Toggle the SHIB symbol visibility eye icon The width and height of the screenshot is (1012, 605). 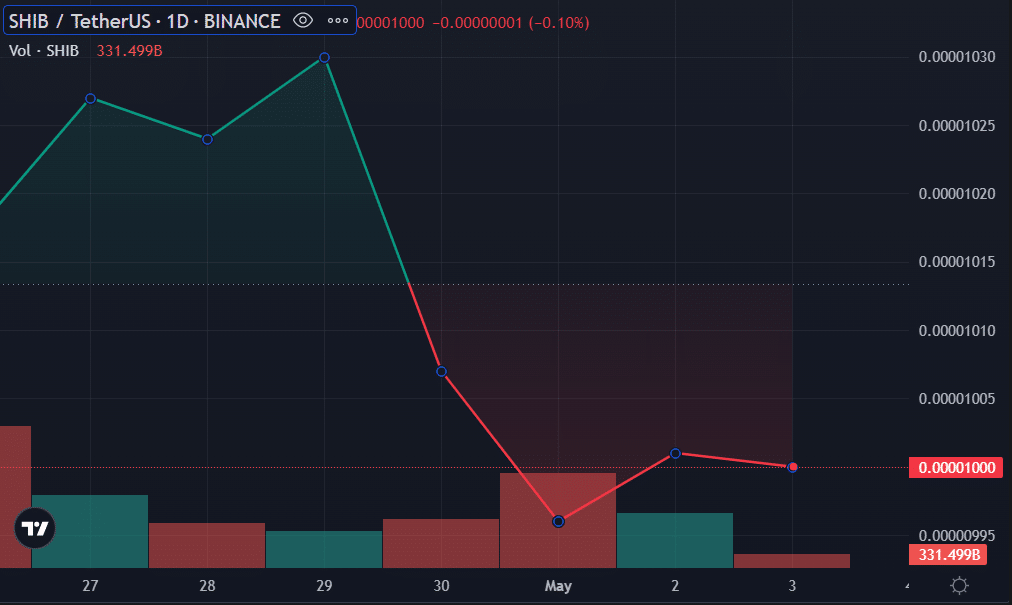(303, 21)
